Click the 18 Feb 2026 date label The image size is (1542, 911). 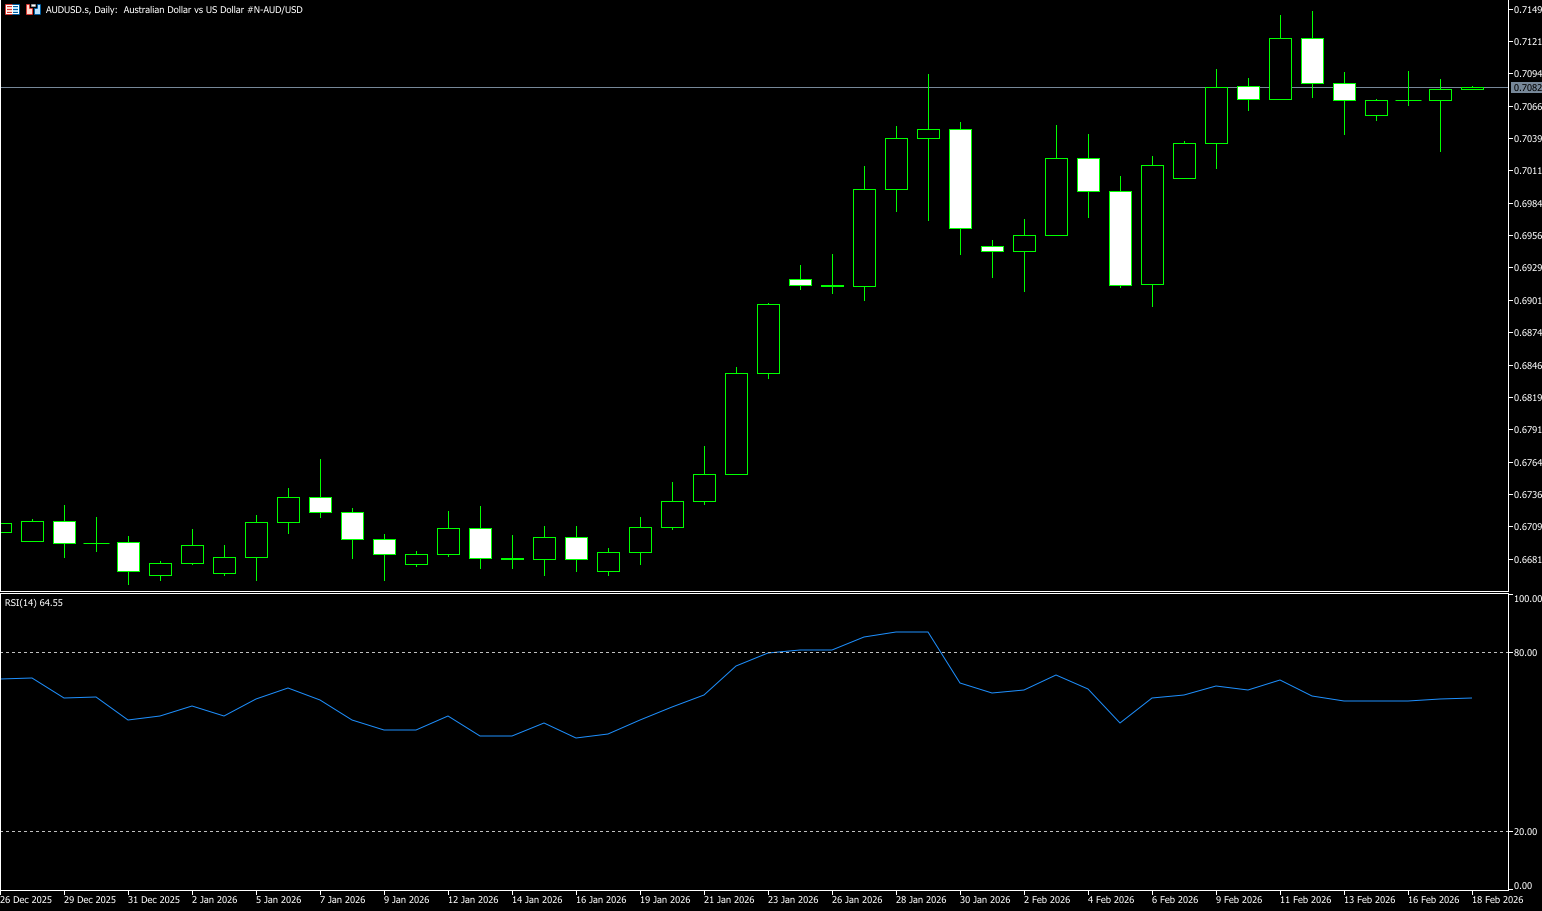click(1497, 900)
